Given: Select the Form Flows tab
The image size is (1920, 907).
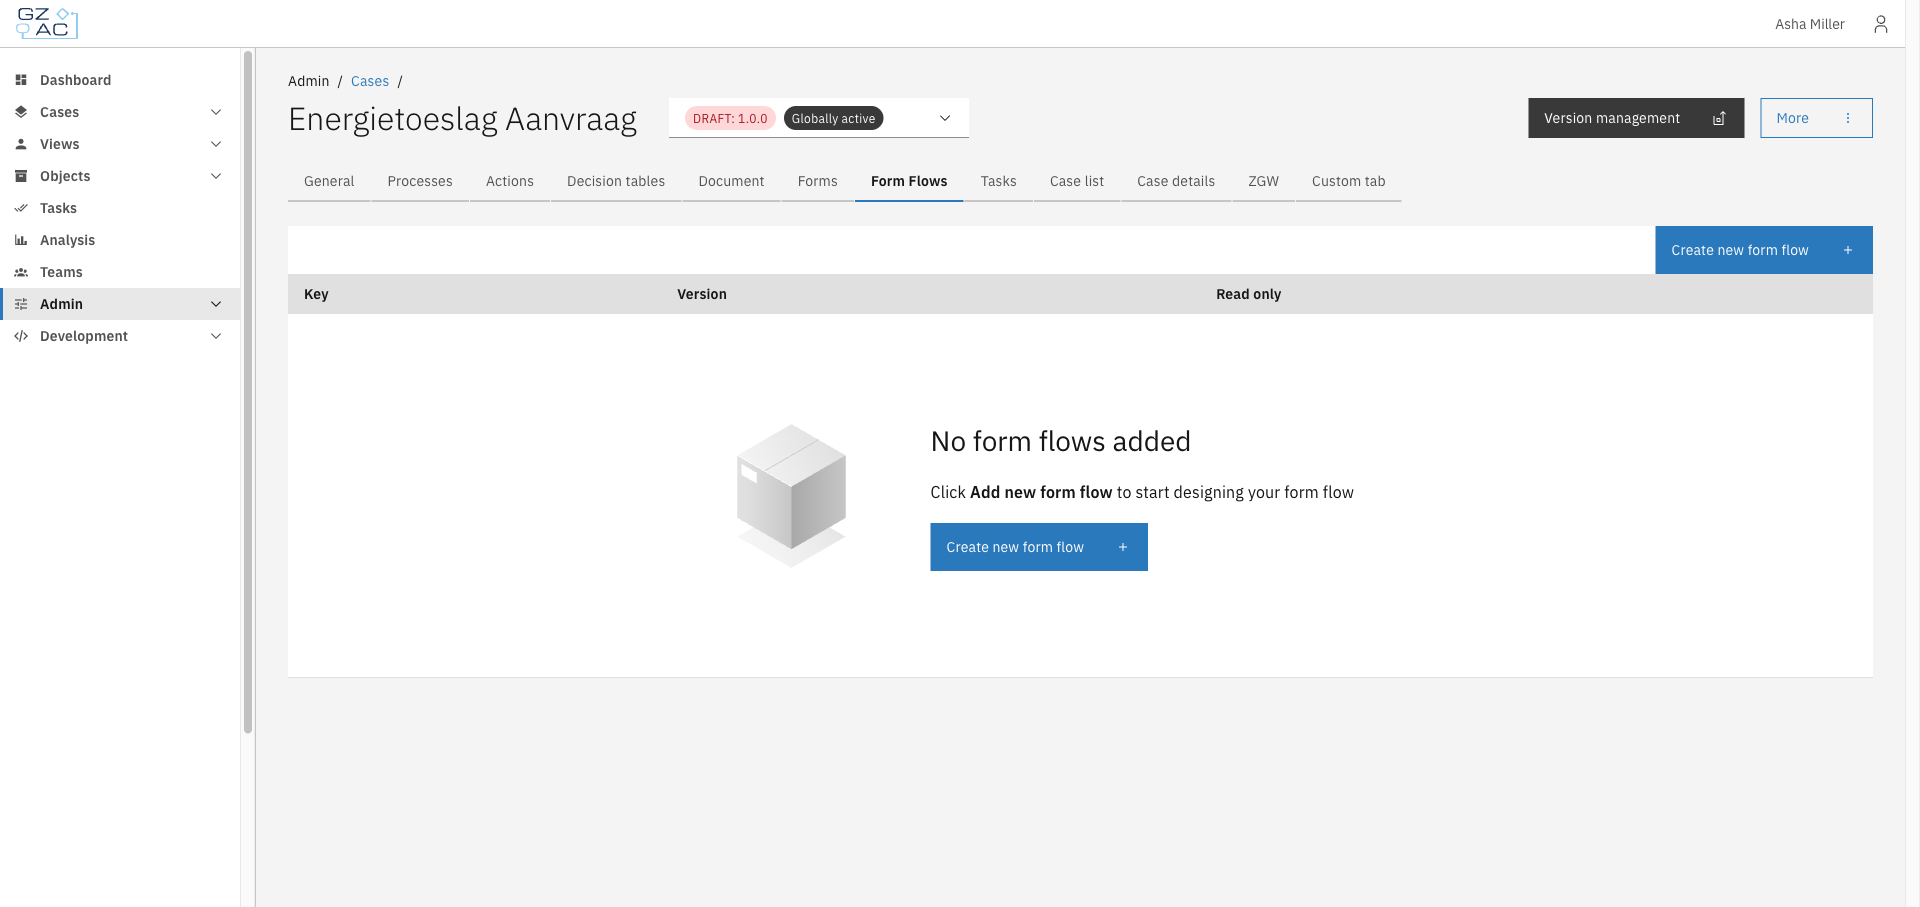Looking at the screenshot, I should click(909, 181).
